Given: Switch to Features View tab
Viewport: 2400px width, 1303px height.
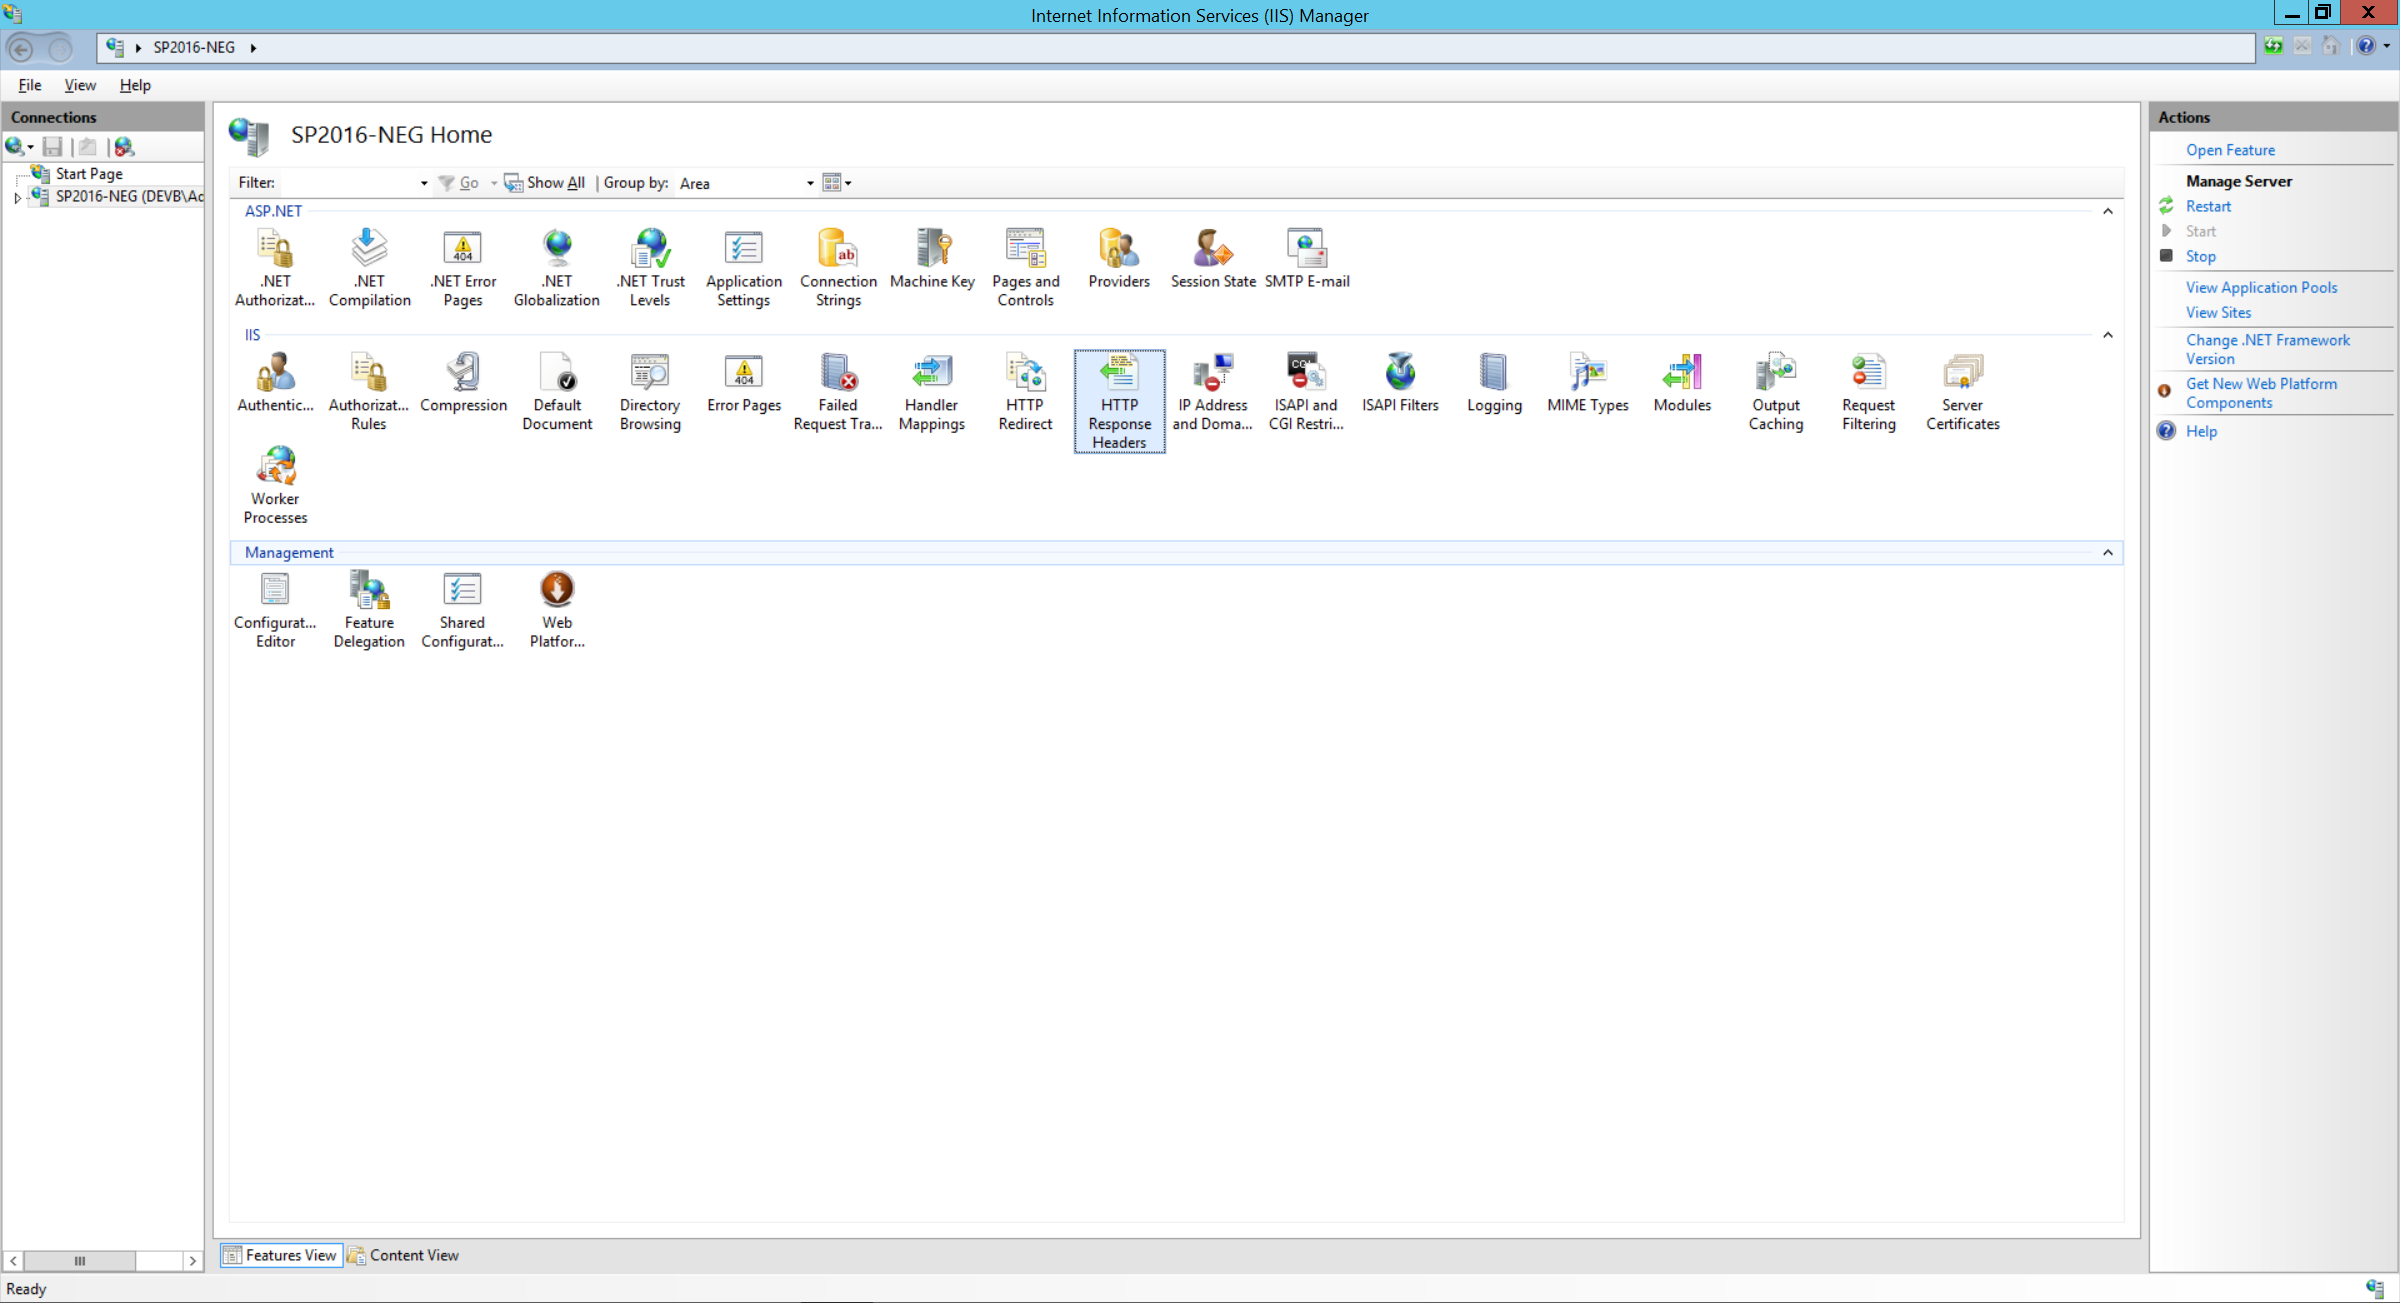Looking at the screenshot, I should 281,1255.
